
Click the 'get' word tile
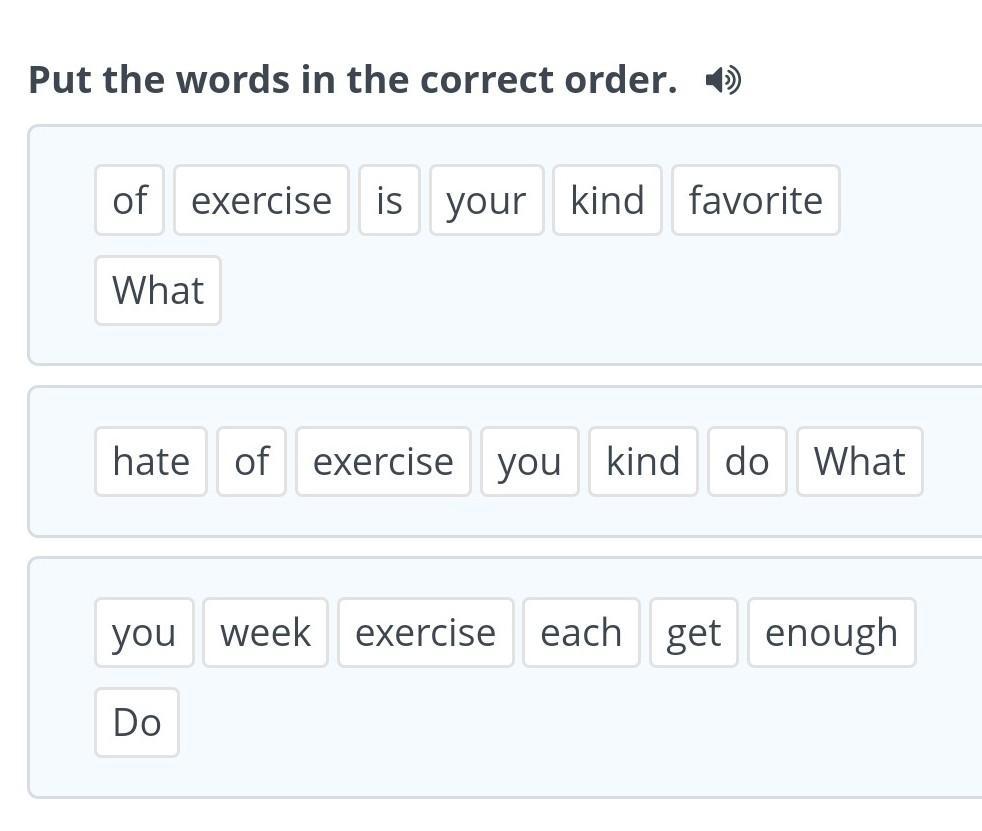(x=693, y=633)
